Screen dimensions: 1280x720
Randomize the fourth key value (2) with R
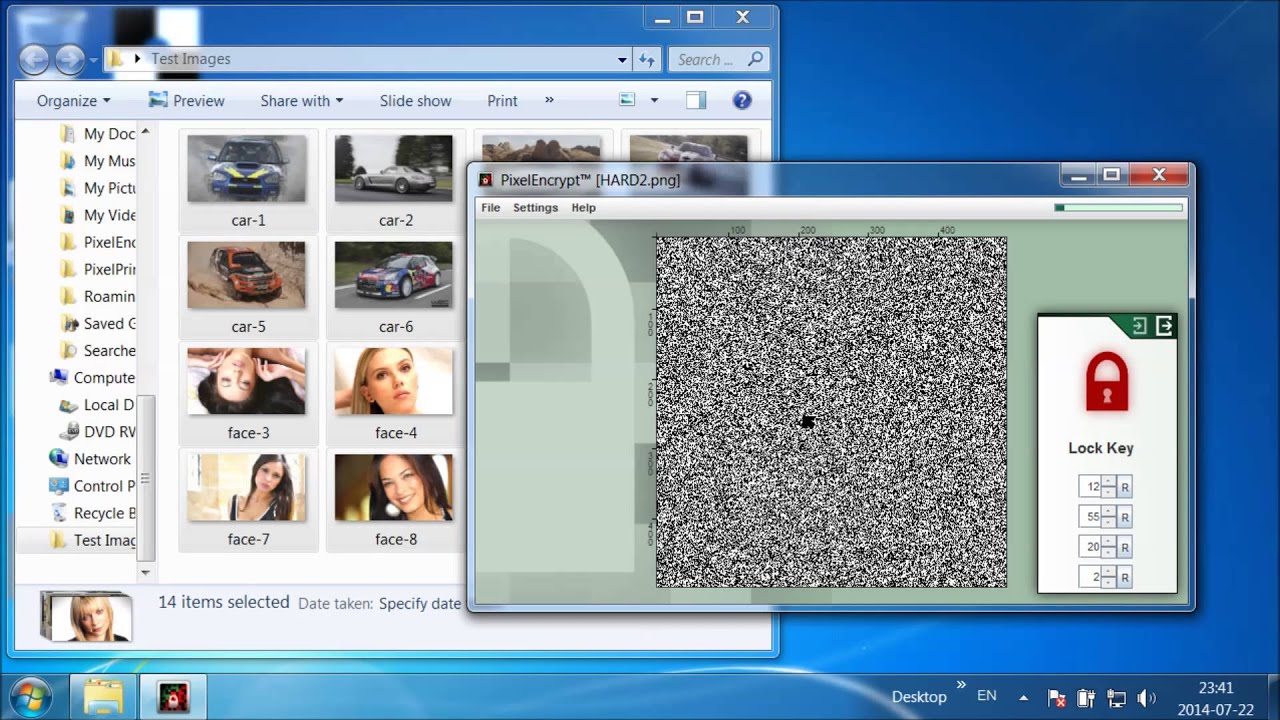click(1125, 577)
